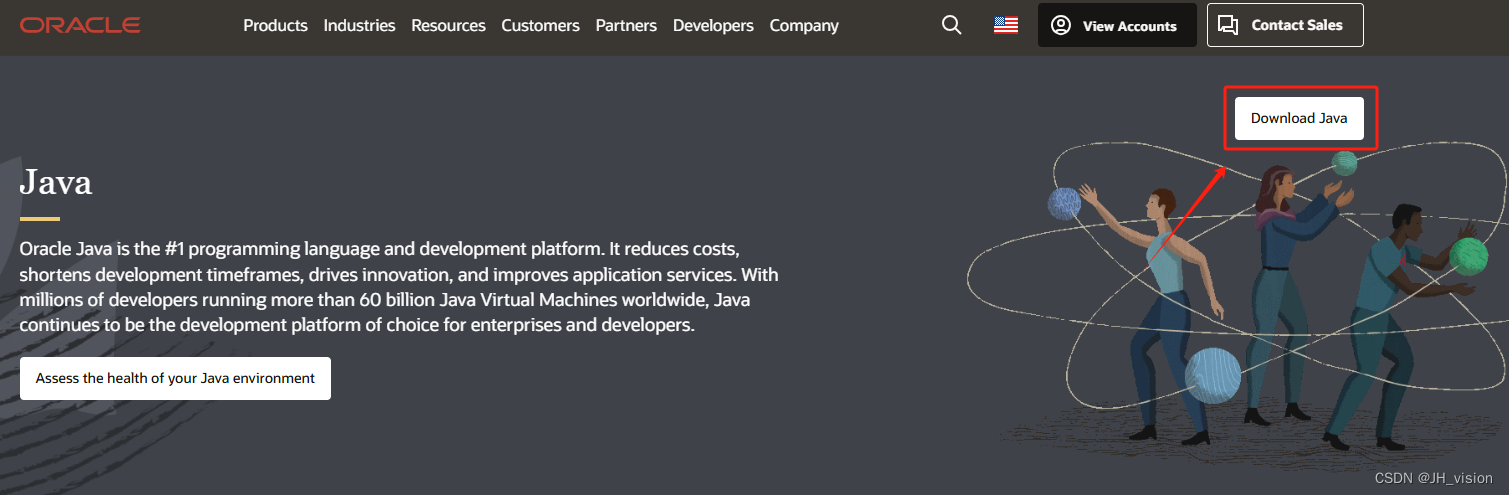Click the chat bubble icon in Contact Sales
The image size is (1509, 495).
[x=1229, y=25]
